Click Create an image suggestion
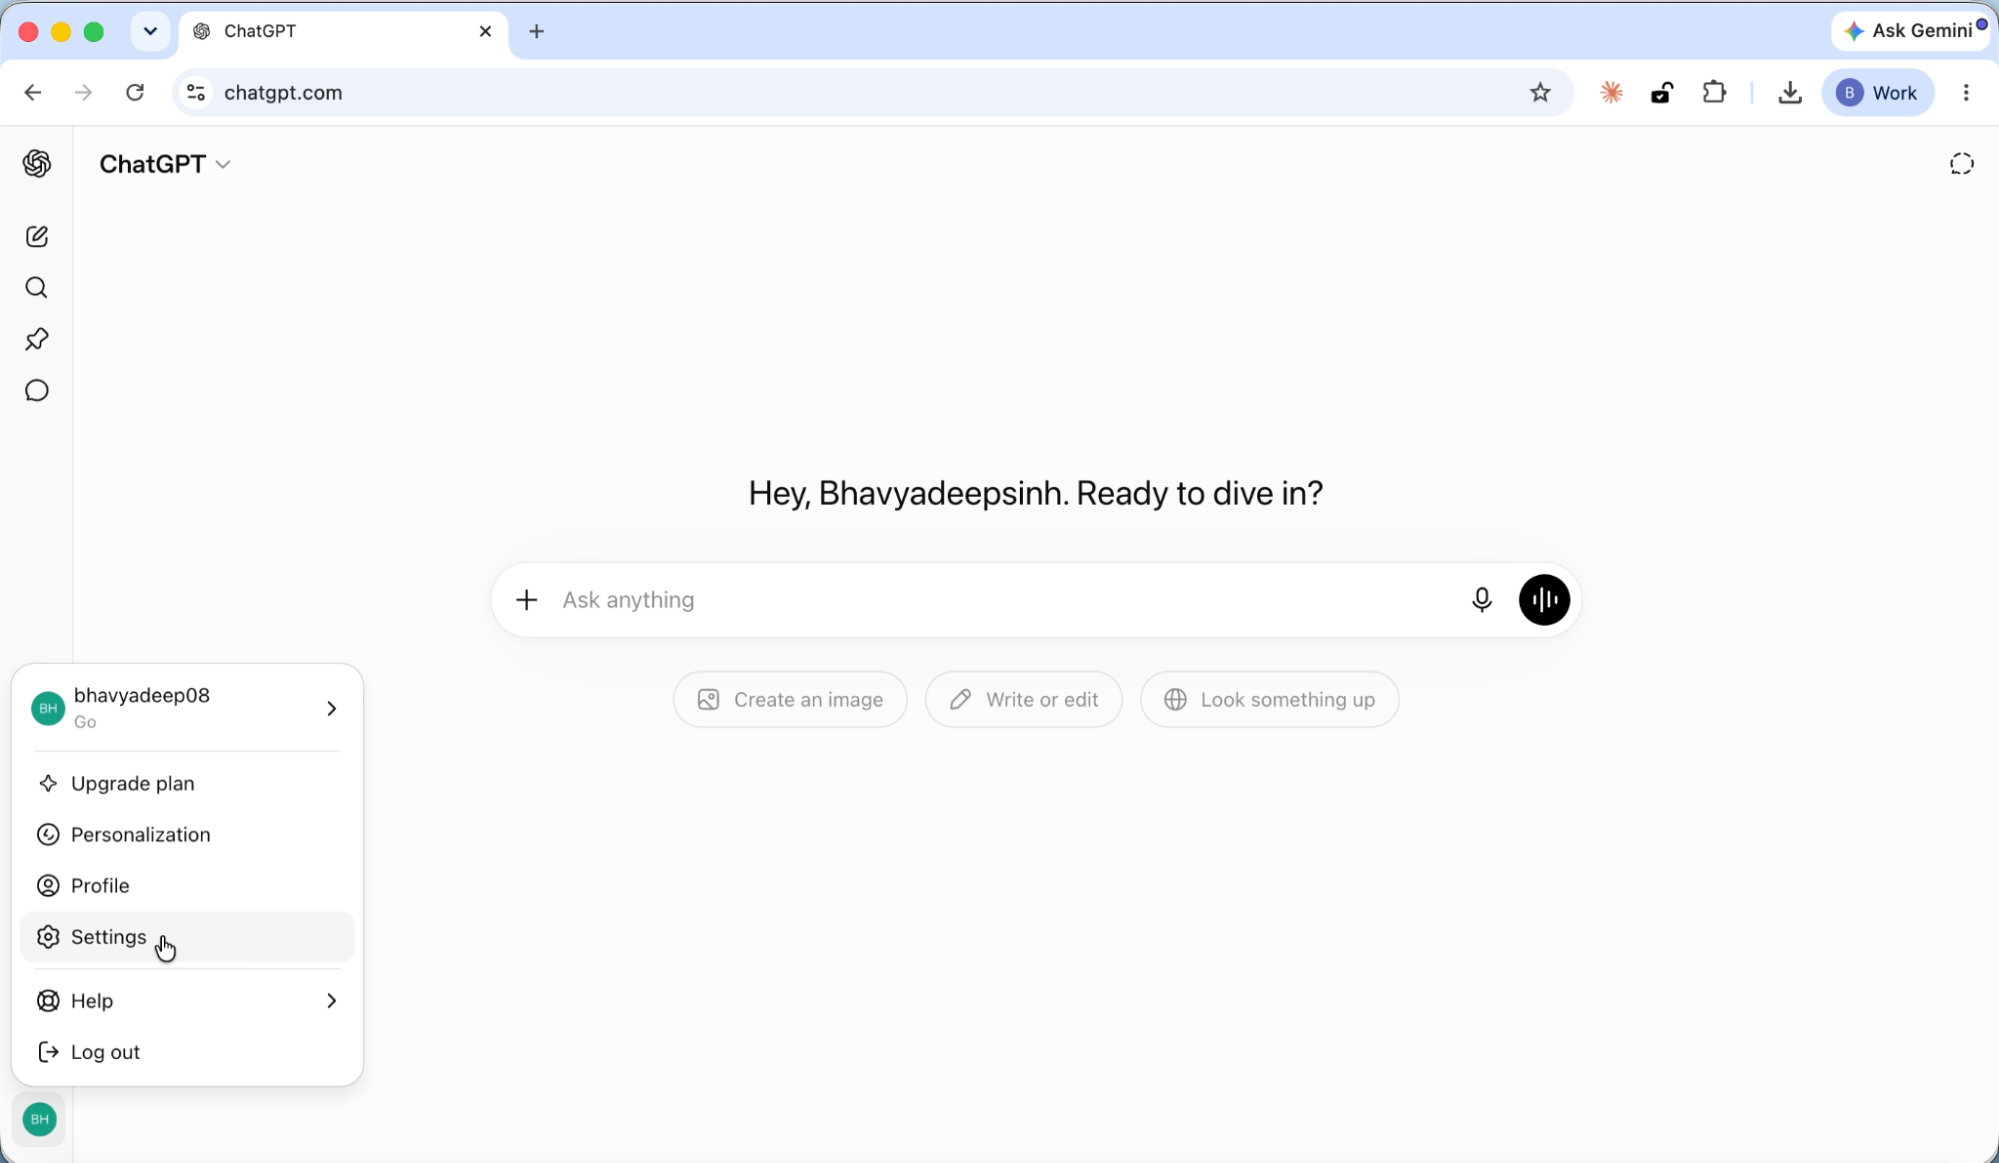The image size is (1999, 1163). (x=790, y=700)
